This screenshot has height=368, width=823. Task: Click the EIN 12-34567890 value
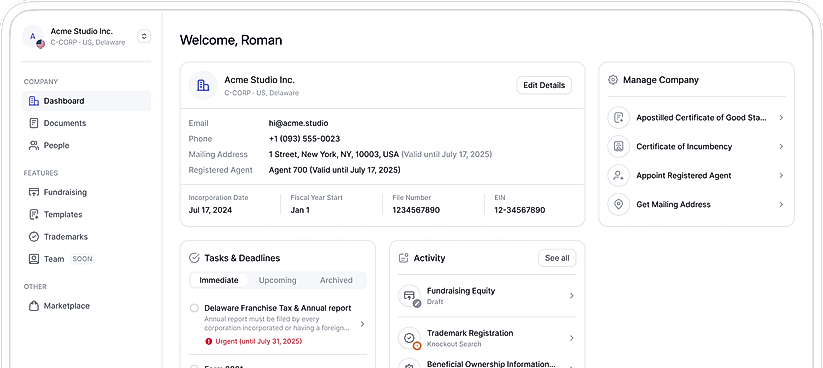[520, 210]
